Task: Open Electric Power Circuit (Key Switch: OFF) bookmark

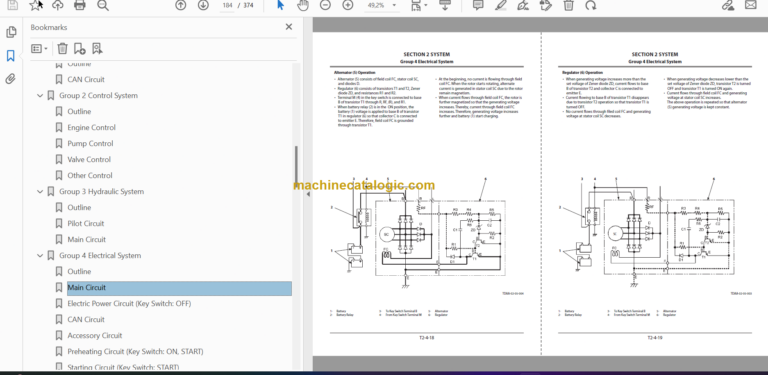Action: [129, 304]
